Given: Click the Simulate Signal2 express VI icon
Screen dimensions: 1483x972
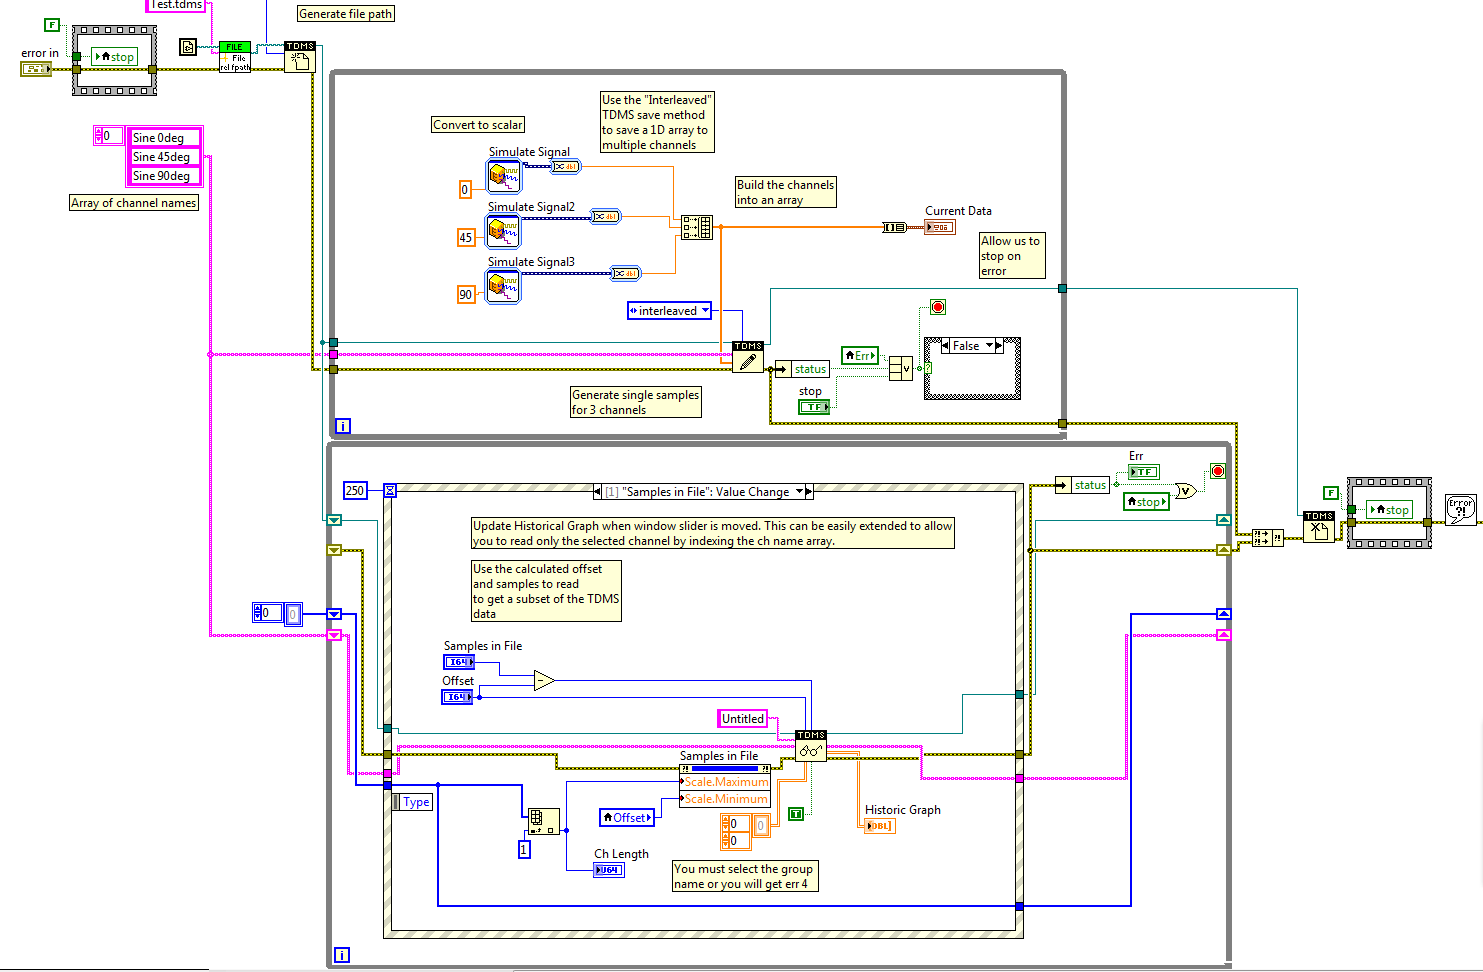Looking at the screenshot, I should tap(504, 232).
